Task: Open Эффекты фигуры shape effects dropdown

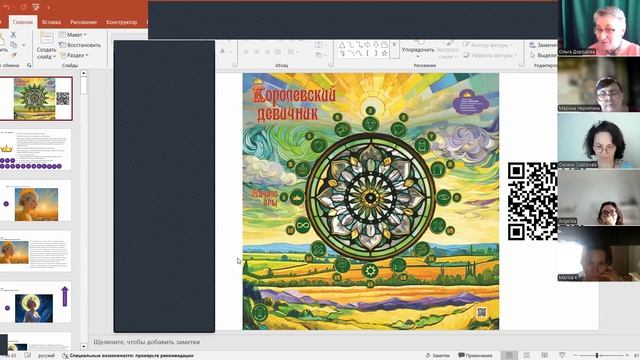Action: tap(491, 55)
